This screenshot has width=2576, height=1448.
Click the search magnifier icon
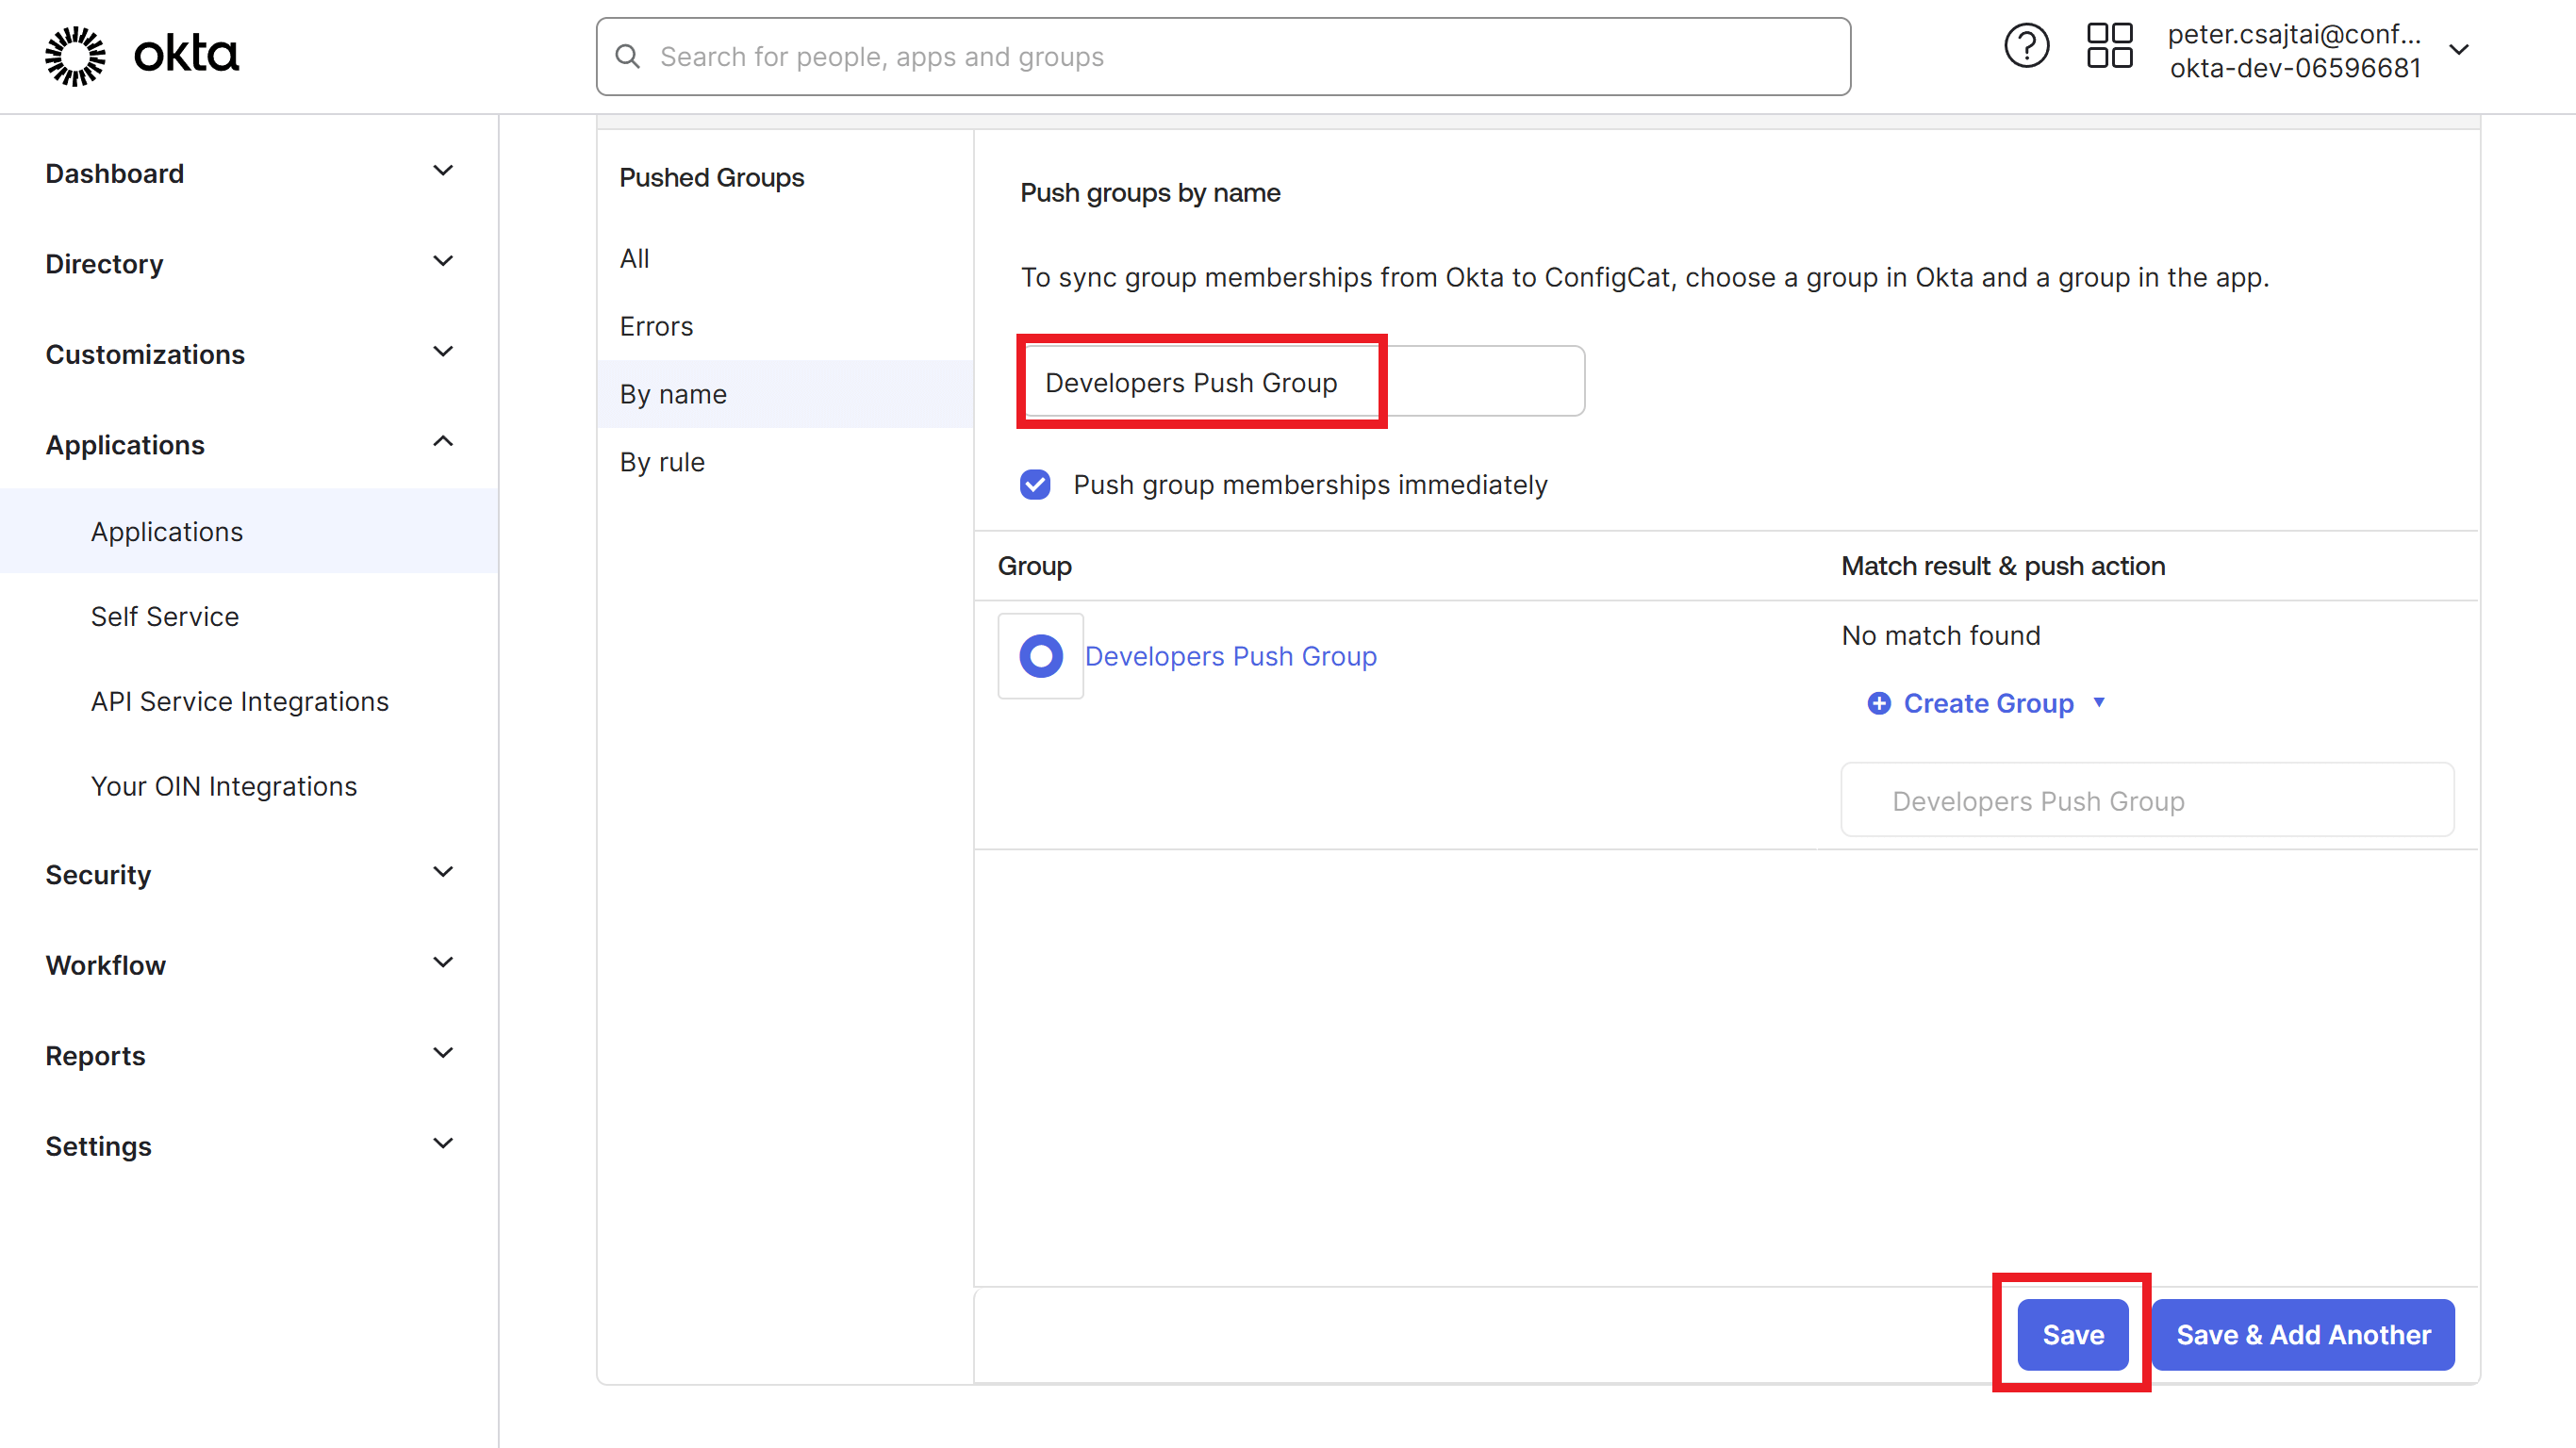pos(627,56)
